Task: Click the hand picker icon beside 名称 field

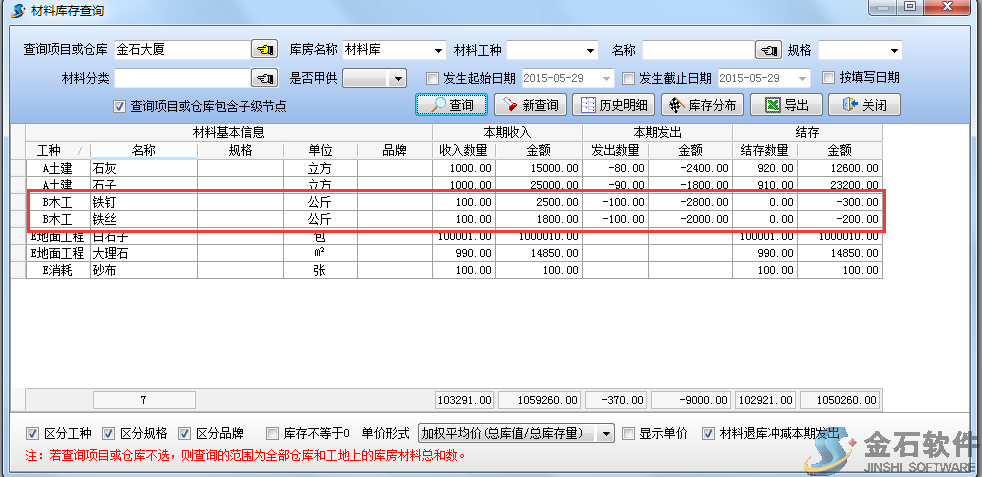Action: click(768, 50)
